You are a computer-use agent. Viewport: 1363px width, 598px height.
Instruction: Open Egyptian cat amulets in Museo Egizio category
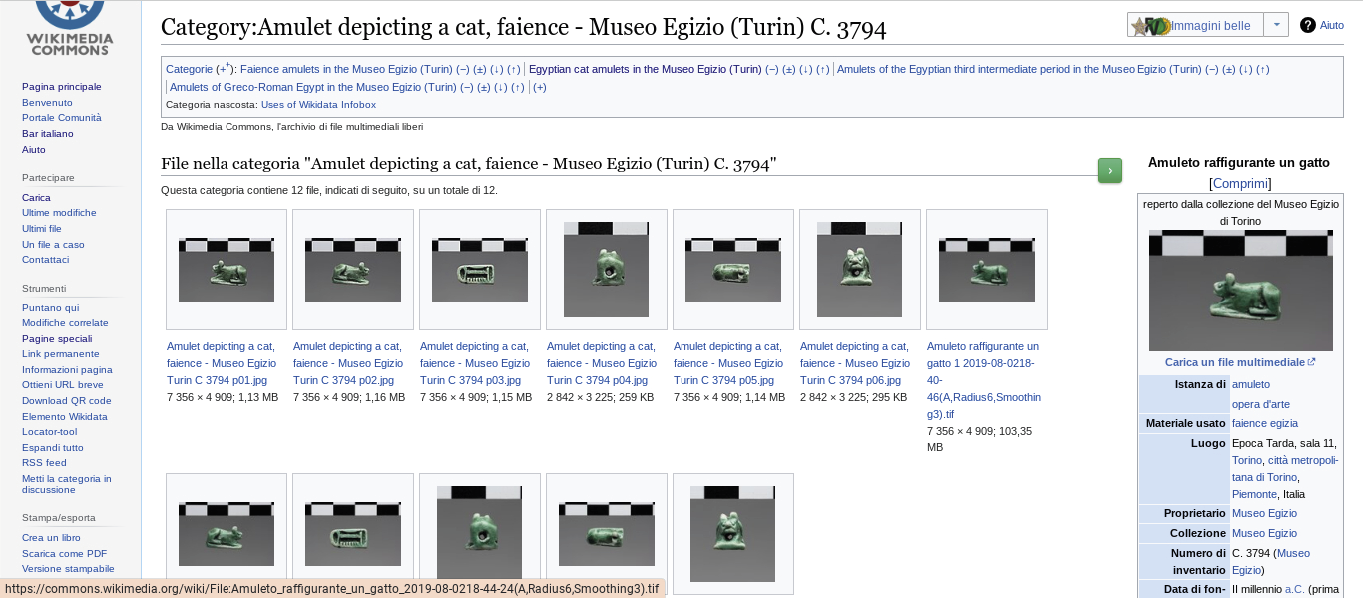tap(645, 69)
